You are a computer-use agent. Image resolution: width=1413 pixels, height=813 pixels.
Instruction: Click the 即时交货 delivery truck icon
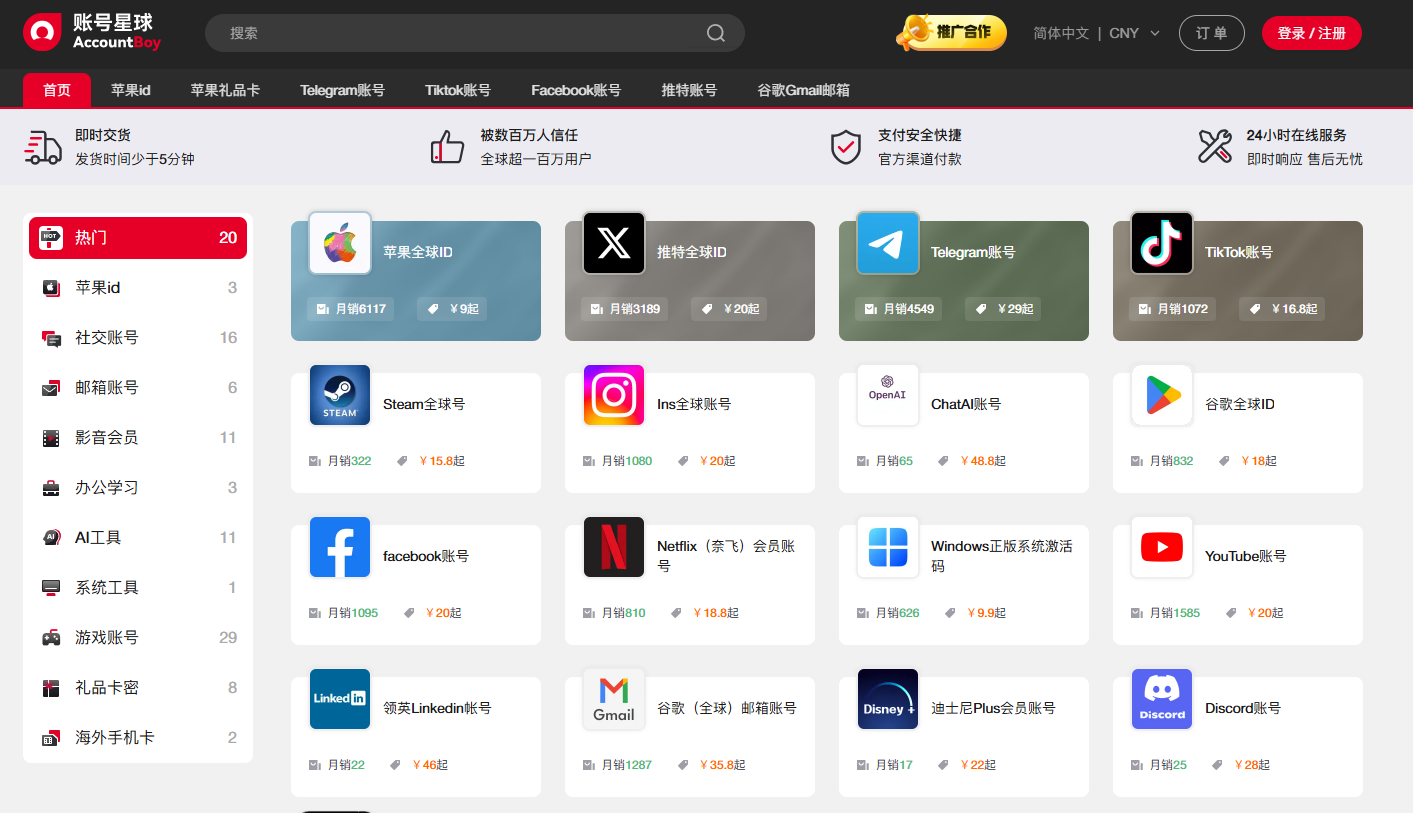click(x=43, y=147)
